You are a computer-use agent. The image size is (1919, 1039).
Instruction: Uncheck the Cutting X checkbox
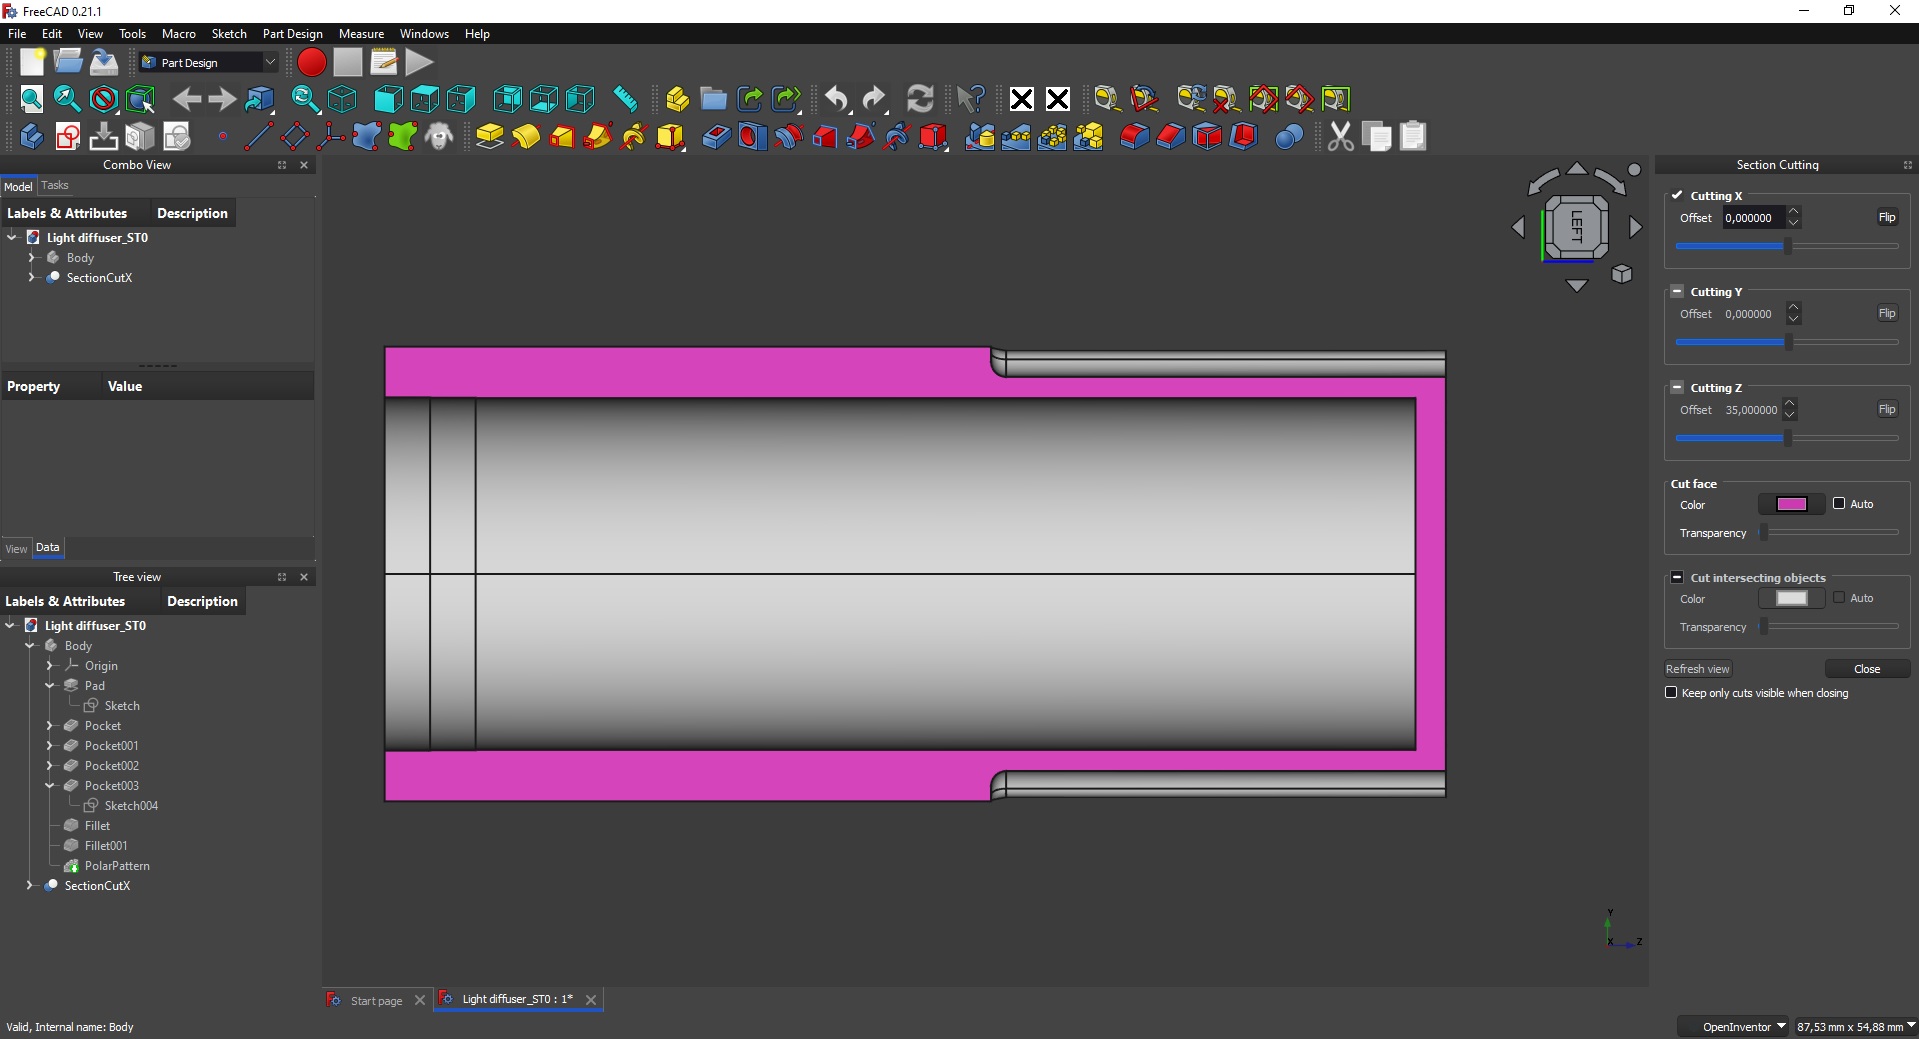coord(1677,195)
